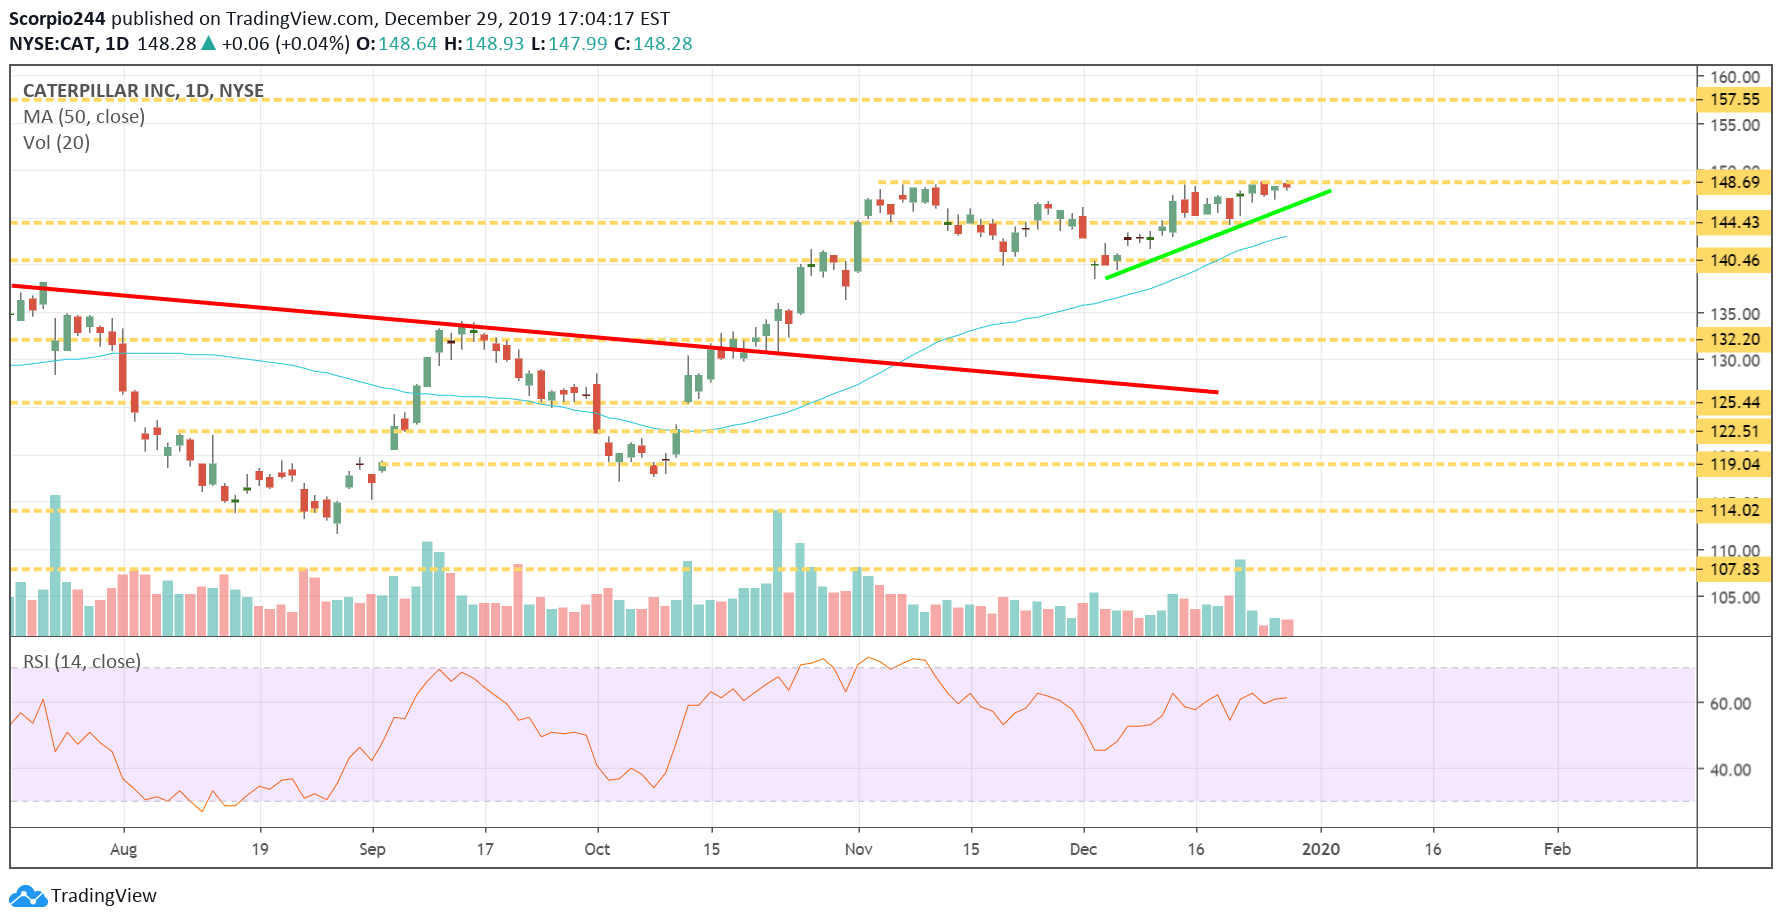Select the RSI (14, close) indicator label
Viewport: 1782px width, 923px height.
pos(82,662)
